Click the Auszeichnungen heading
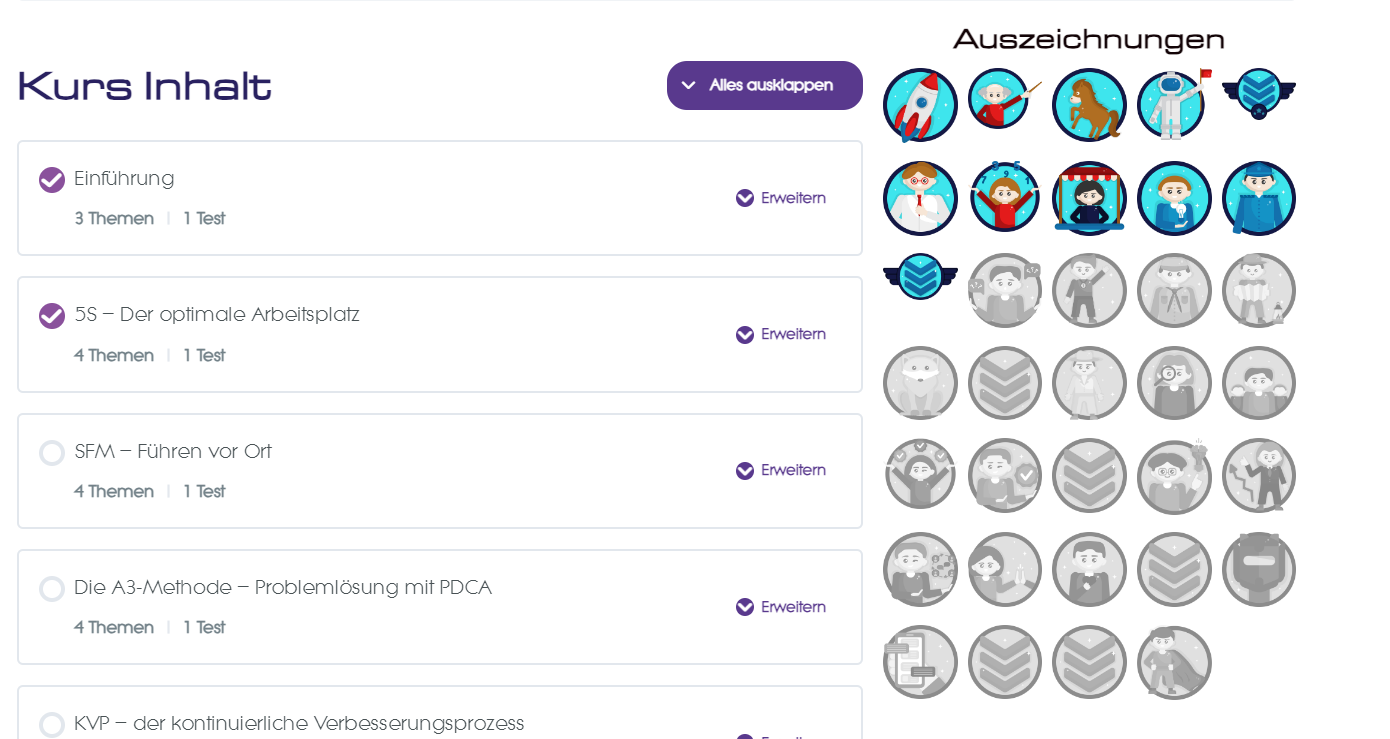The height and width of the screenshot is (739, 1390). pos(1088,39)
